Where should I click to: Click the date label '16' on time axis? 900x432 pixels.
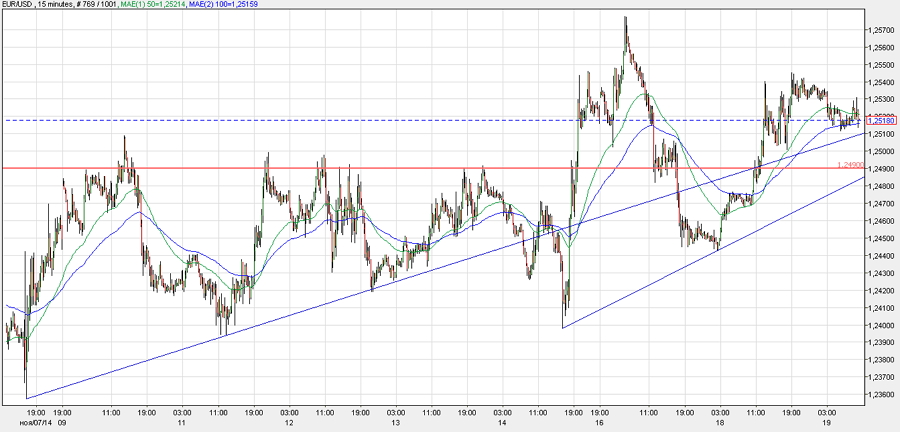tap(599, 422)
